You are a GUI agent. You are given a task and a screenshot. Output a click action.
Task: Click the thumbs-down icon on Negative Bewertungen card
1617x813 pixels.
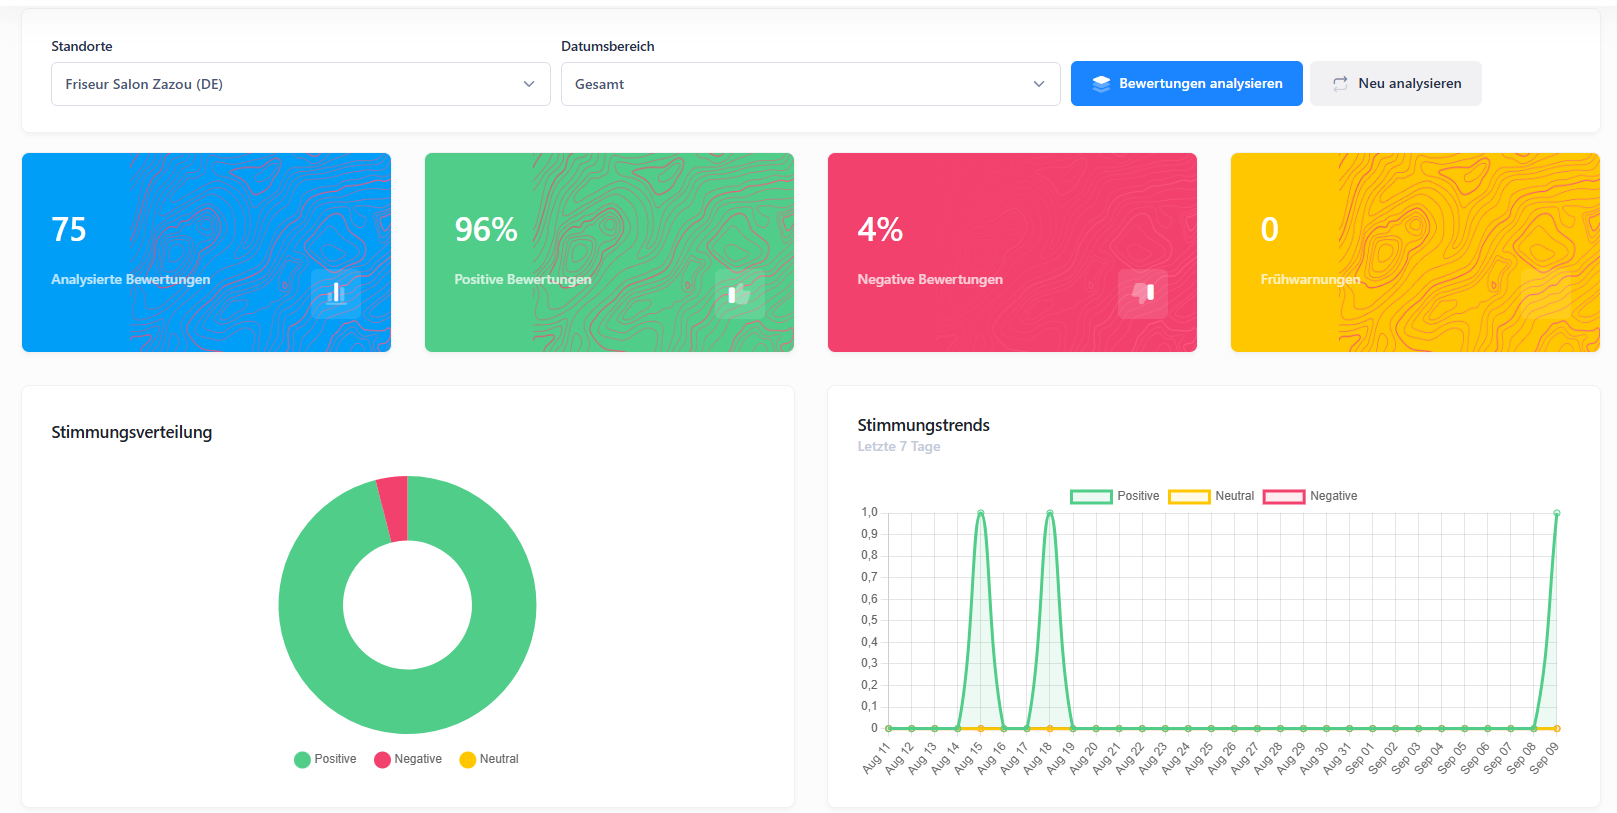point(1143,293)
